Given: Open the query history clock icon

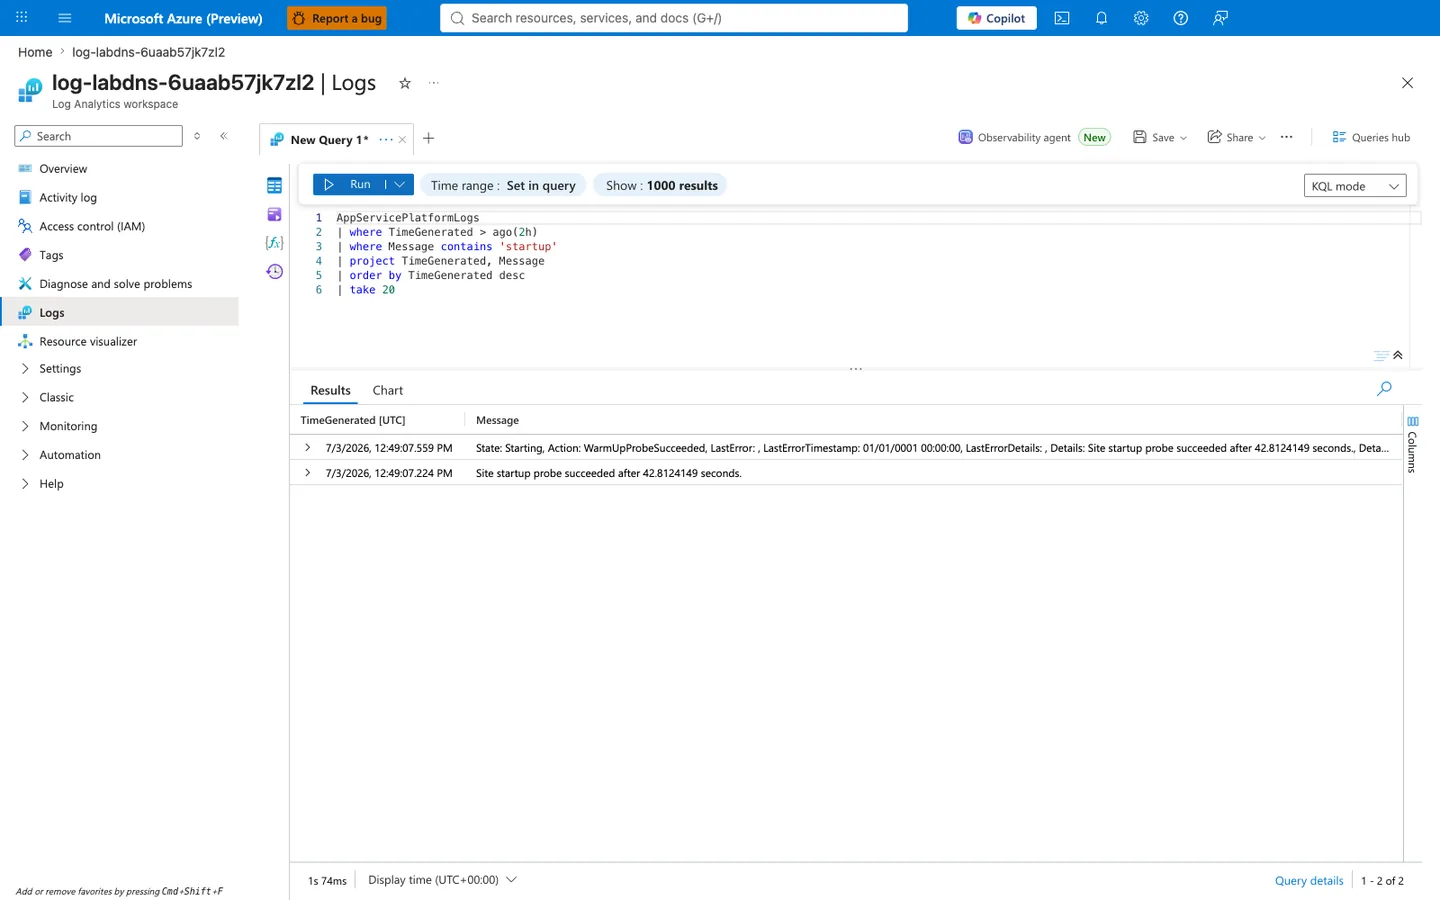Looking at the screenshot, I should (x=274, y=272).
